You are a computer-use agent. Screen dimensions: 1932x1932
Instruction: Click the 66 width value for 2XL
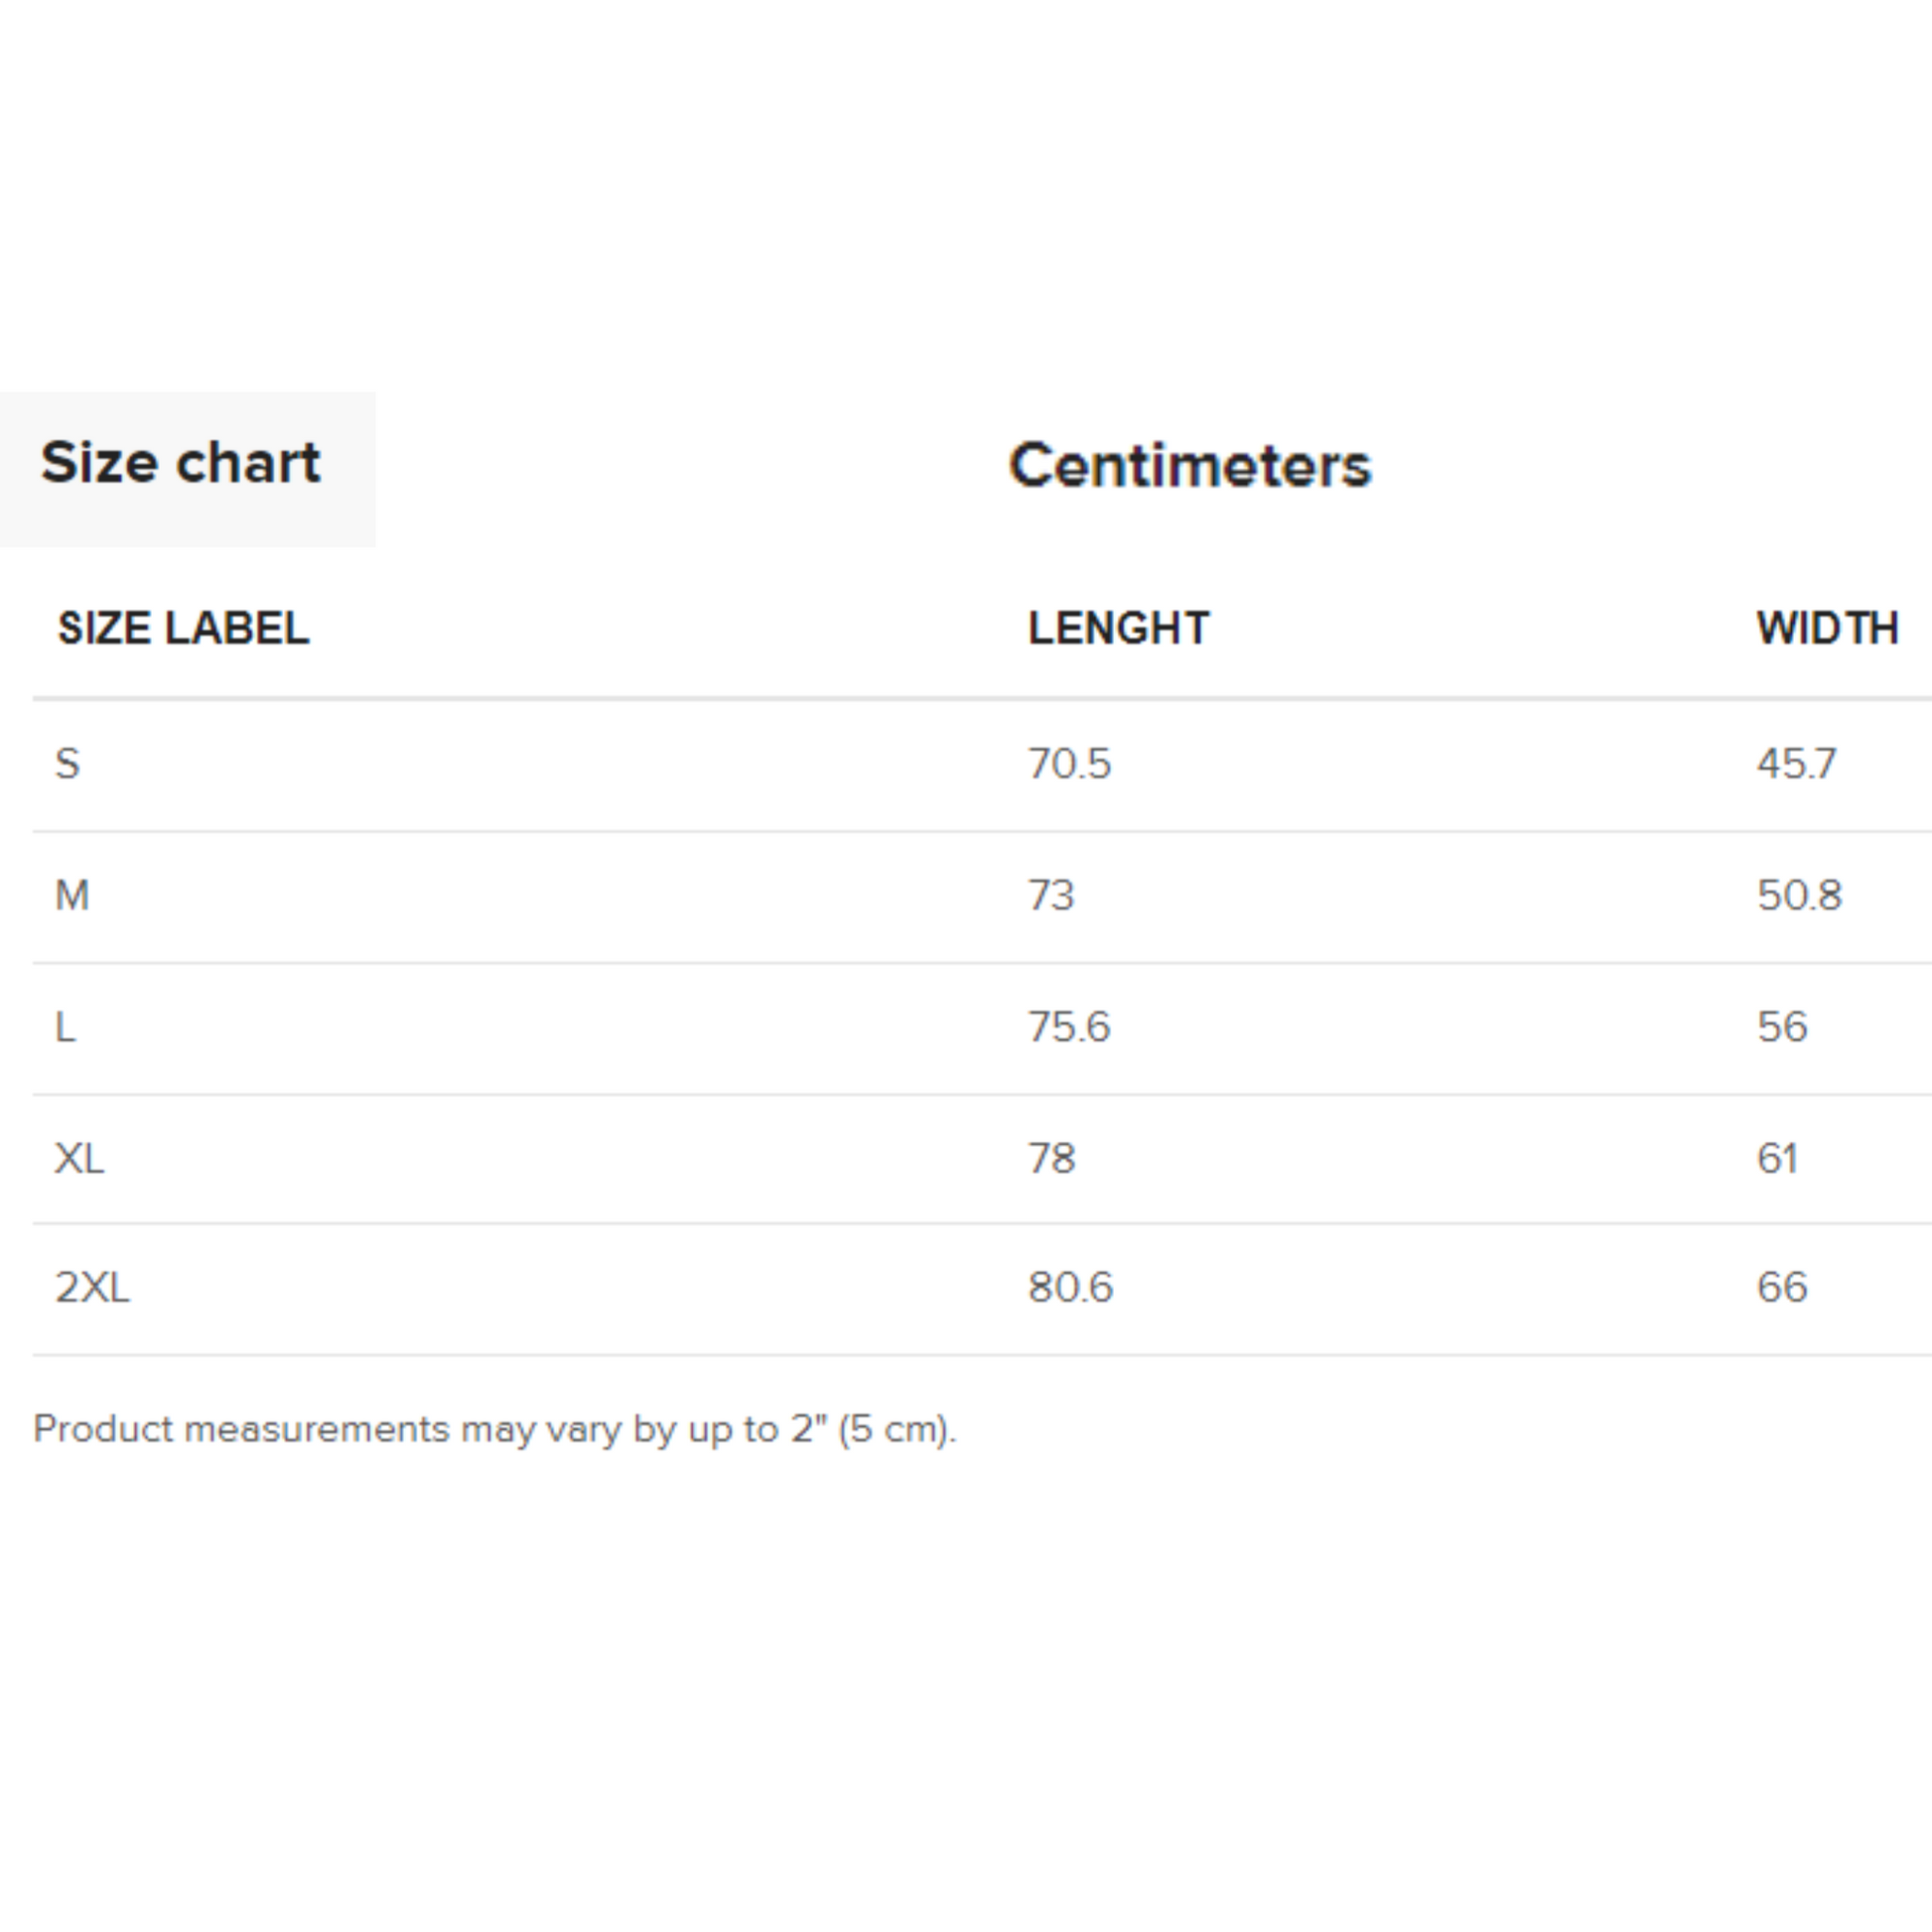click(x=1782, y=1287)
